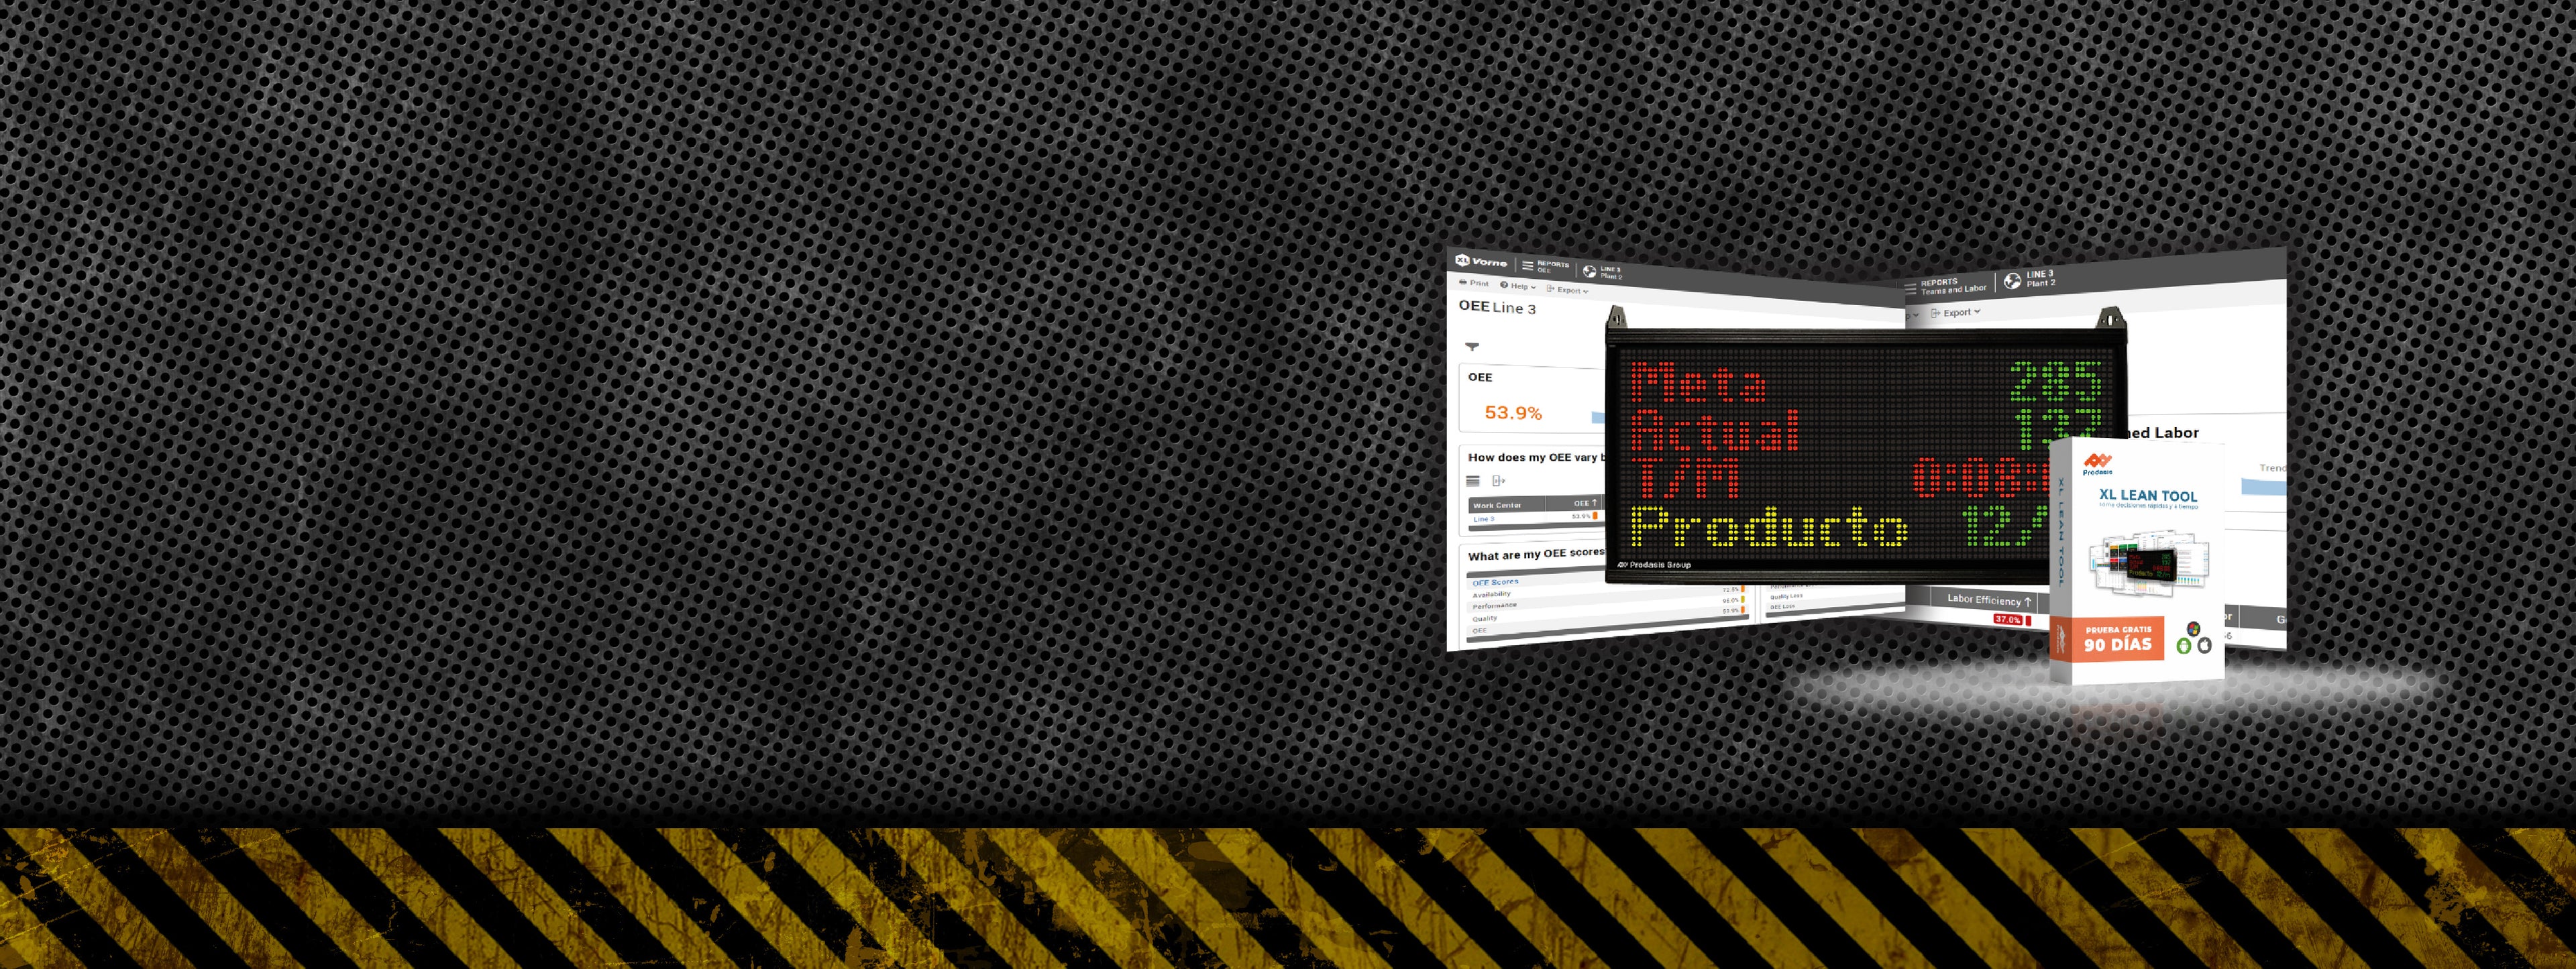Screen dimensions: 2576x969
Task: Open the hamburger menu beside REPORTS OEE
Action: click(x=1527, y=266)
